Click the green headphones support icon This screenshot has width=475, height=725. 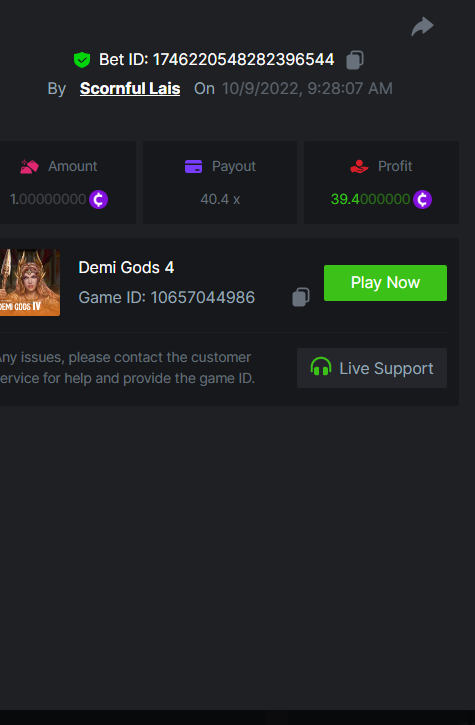click(321, 367)
